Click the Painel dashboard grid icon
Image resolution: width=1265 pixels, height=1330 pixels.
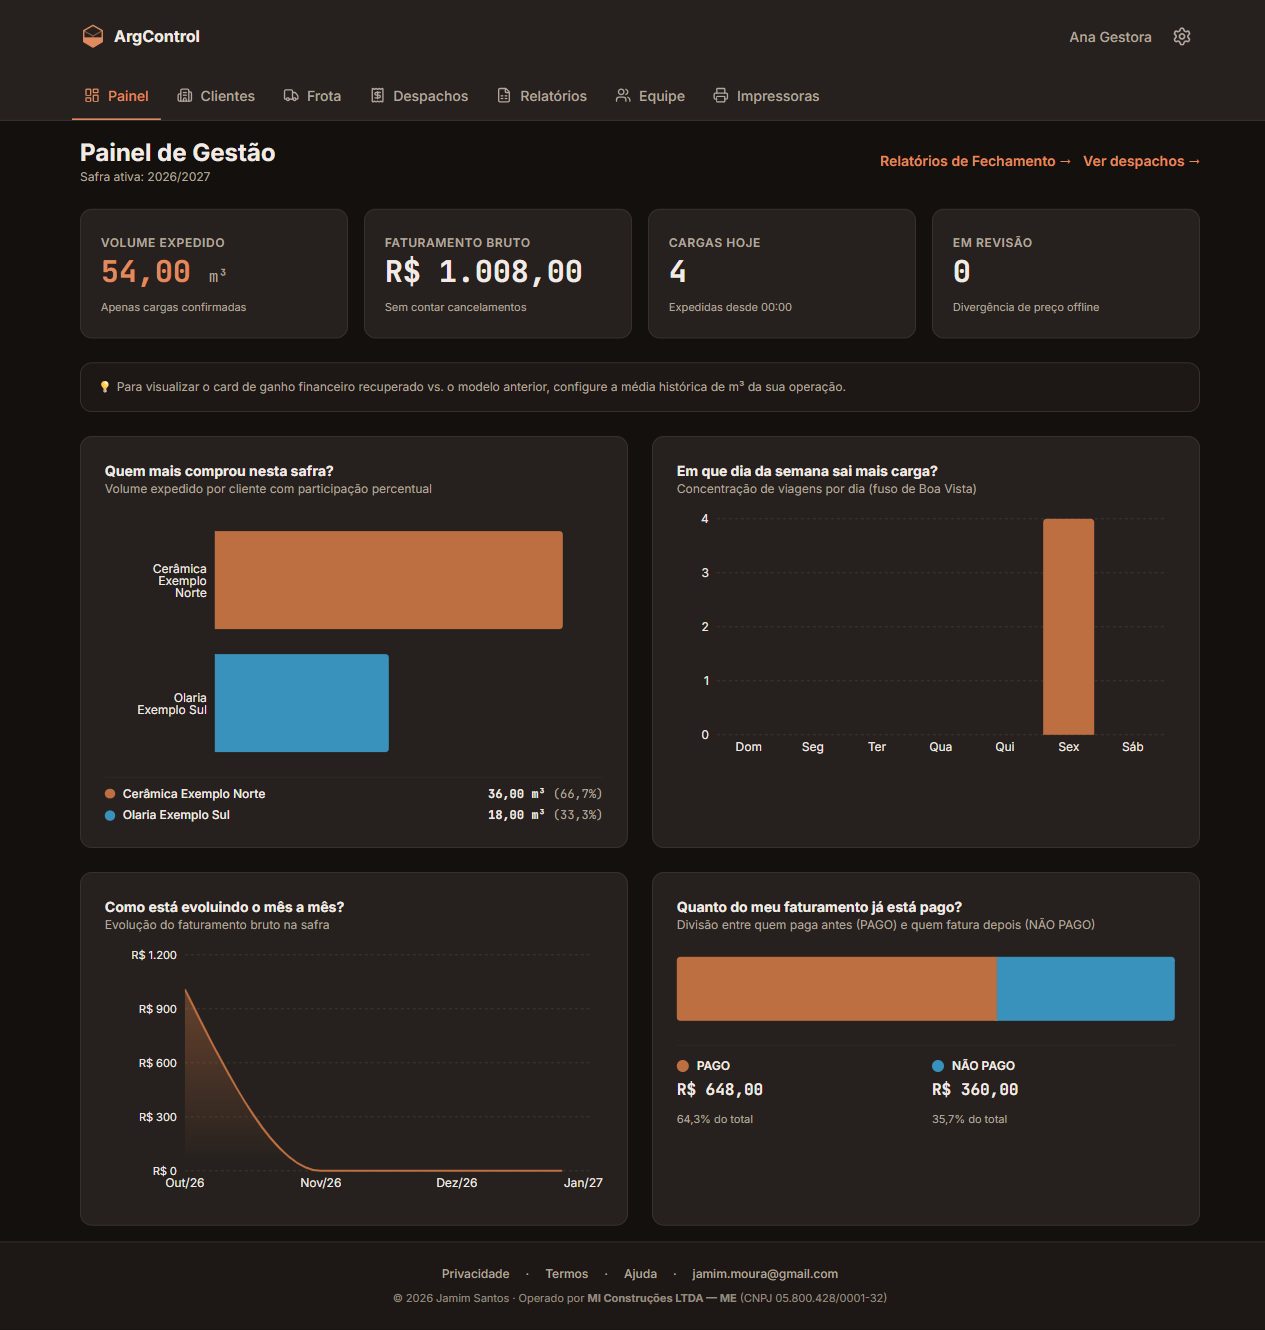92,95
